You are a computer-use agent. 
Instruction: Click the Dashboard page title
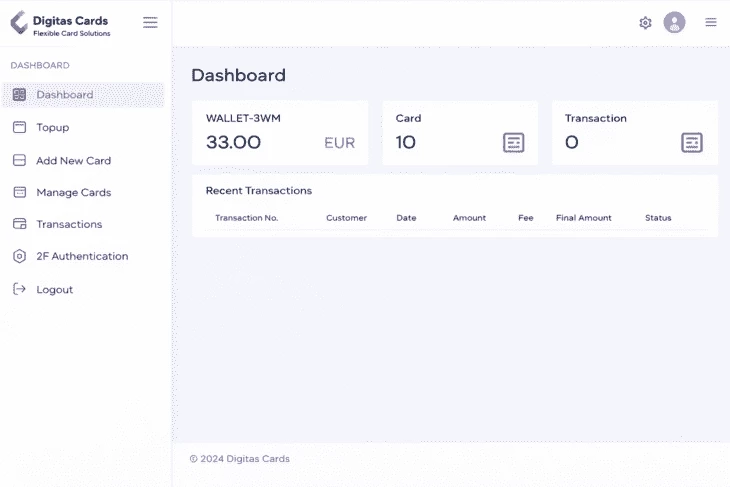(238, 75)
